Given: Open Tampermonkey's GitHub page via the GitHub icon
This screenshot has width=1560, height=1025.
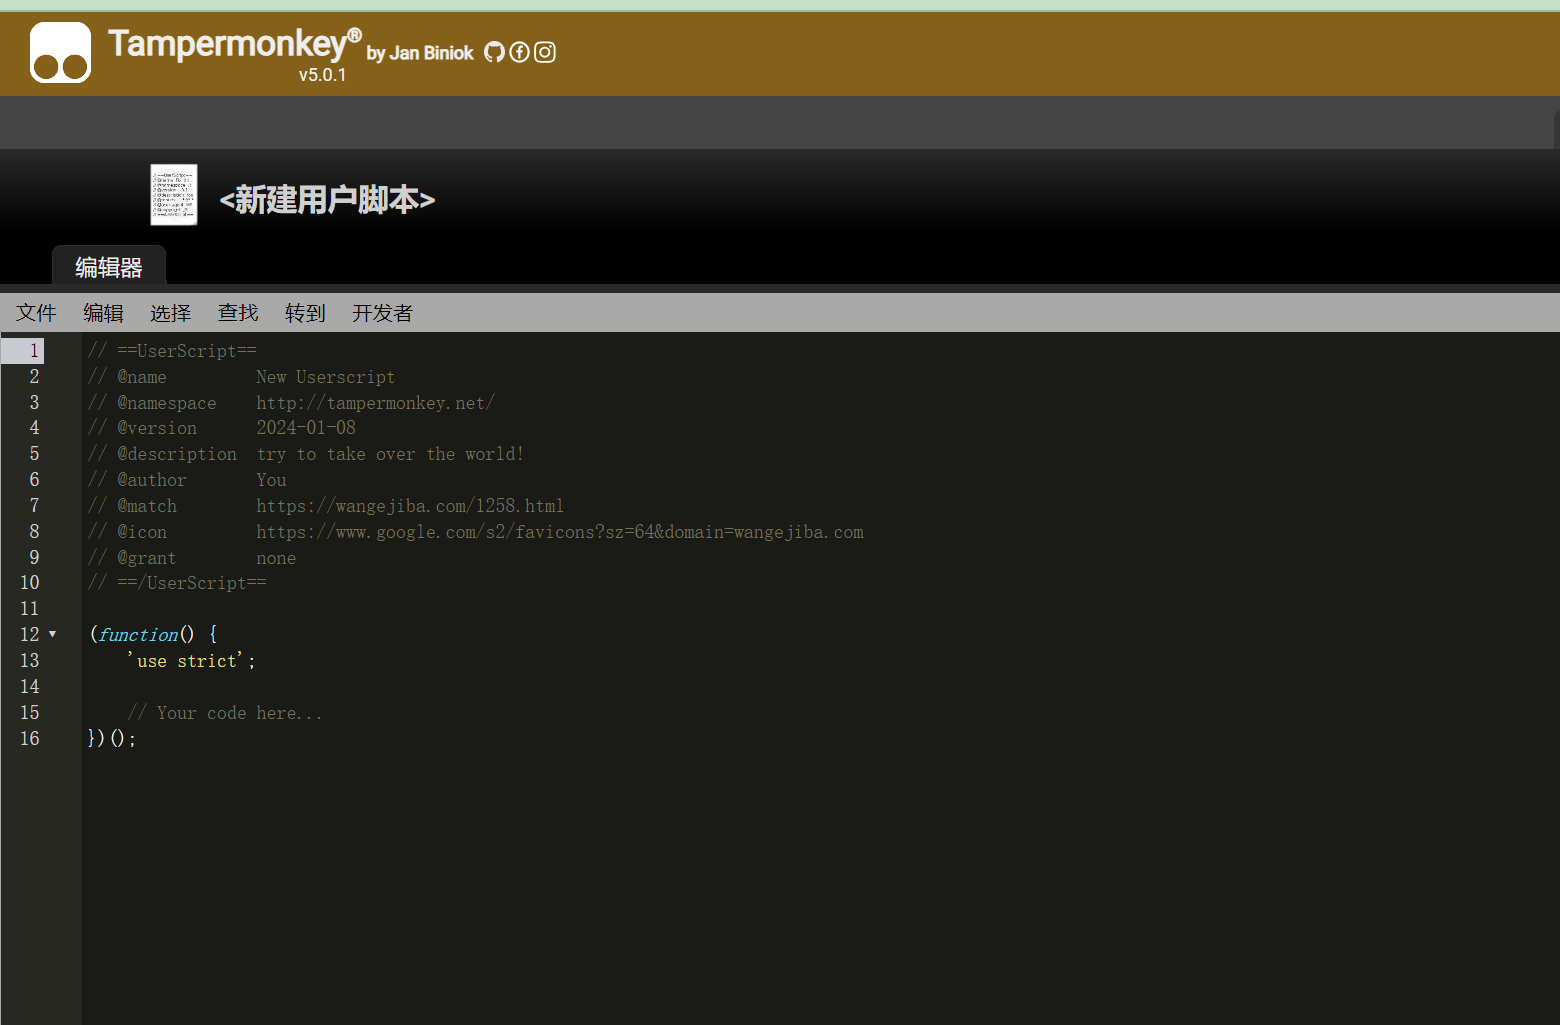Looking at the screenshot, I should pyautogui.click(x=494, y=52).
